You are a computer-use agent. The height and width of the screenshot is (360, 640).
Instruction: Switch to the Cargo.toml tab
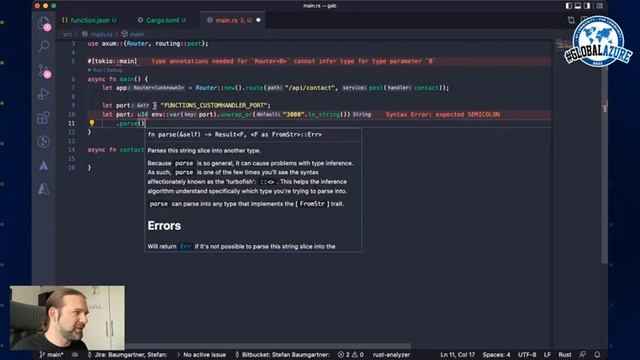click(x=162, y=20)
